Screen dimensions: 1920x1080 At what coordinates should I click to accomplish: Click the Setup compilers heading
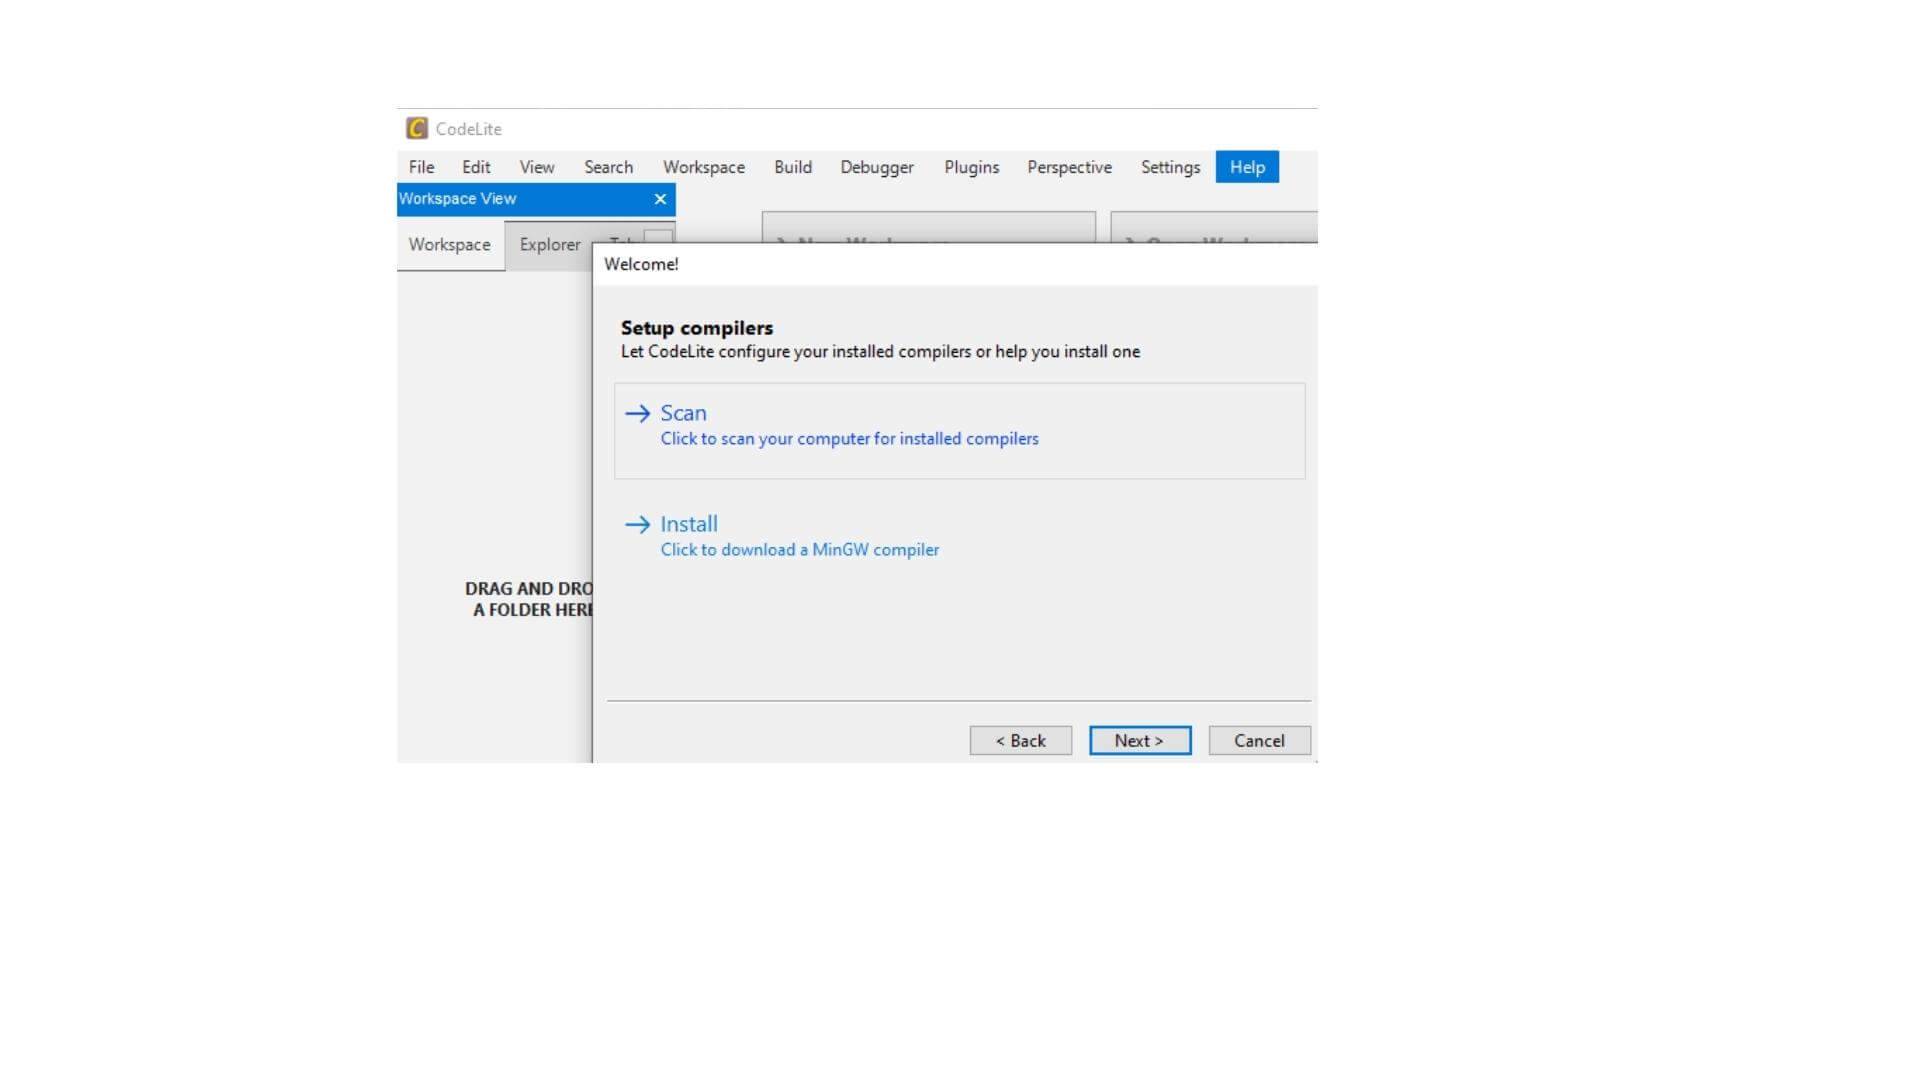[x=697, y=328]
